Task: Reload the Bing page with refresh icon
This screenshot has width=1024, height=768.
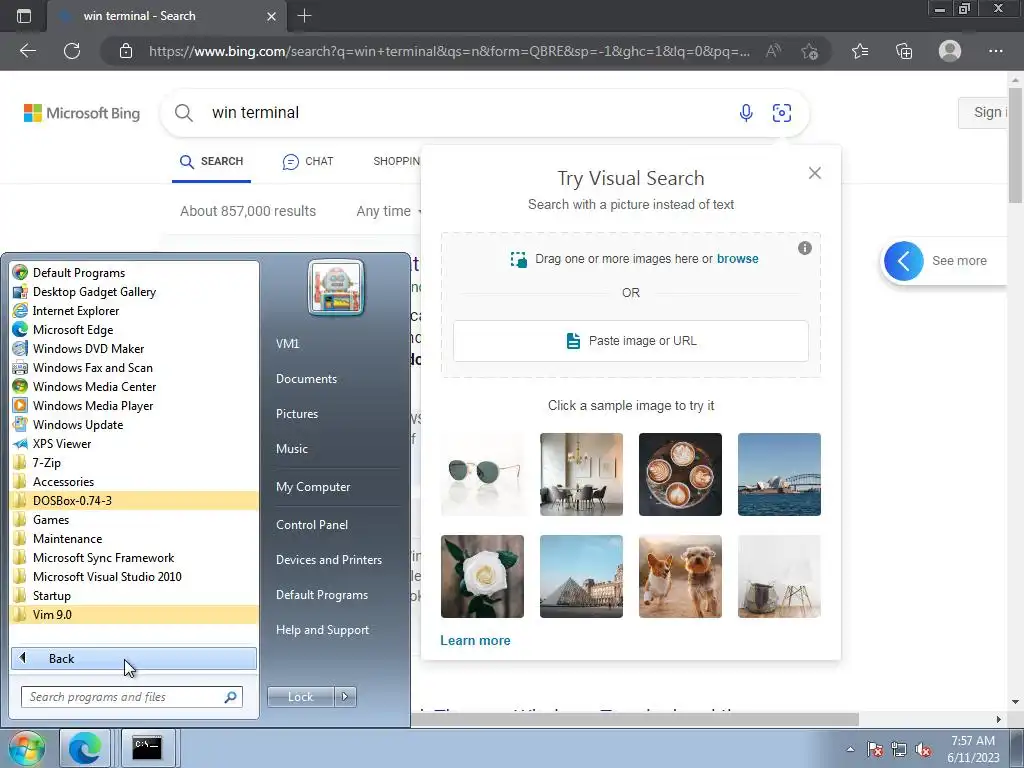Action: point(72,51)
